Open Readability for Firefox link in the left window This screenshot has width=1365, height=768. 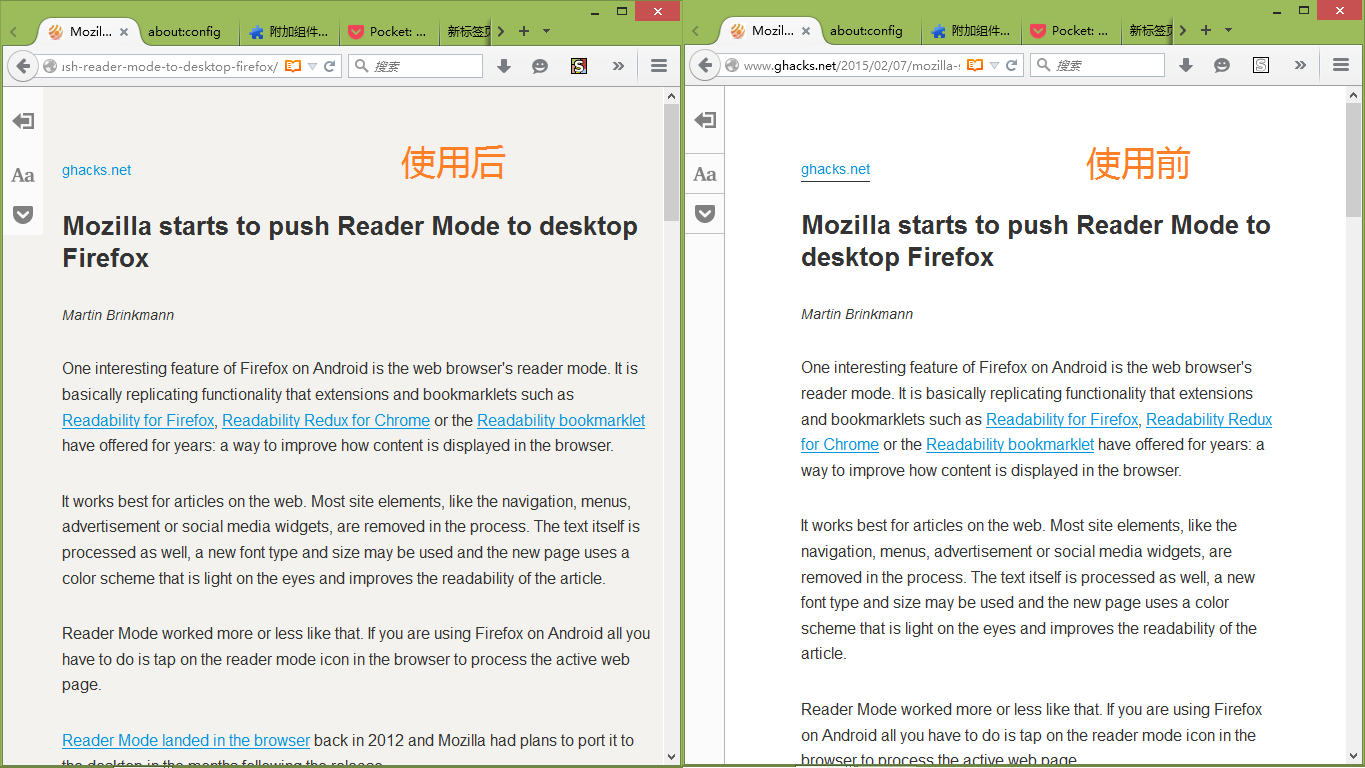click(x=138, y=420)
